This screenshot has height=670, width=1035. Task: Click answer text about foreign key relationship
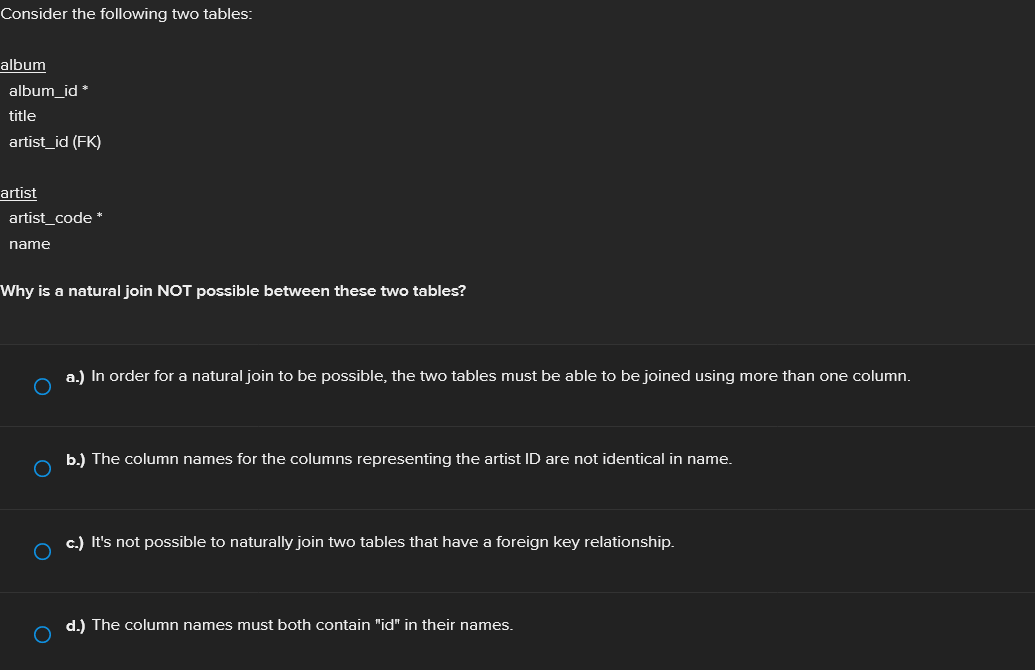click(x=382, y=542)
